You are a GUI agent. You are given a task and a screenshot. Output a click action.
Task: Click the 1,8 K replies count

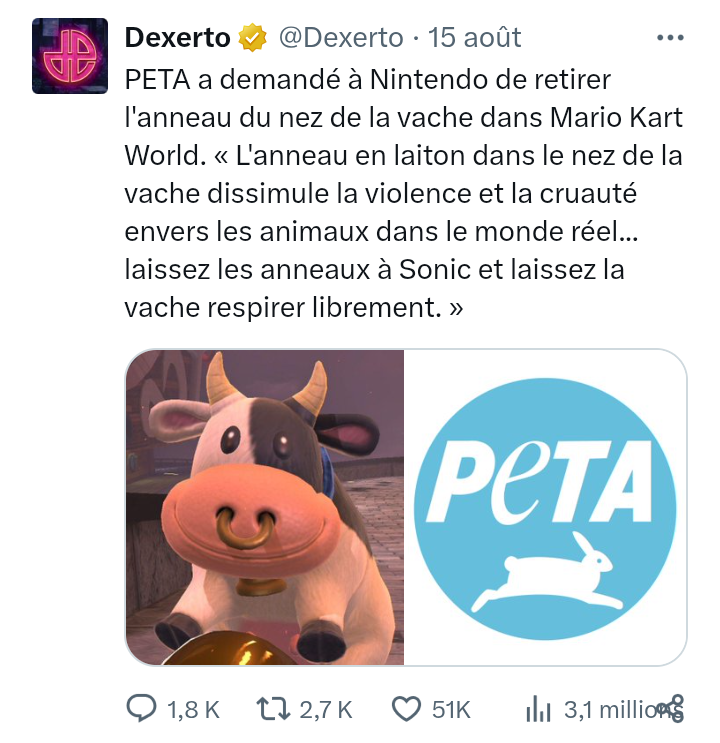click(x=193, y=710)
